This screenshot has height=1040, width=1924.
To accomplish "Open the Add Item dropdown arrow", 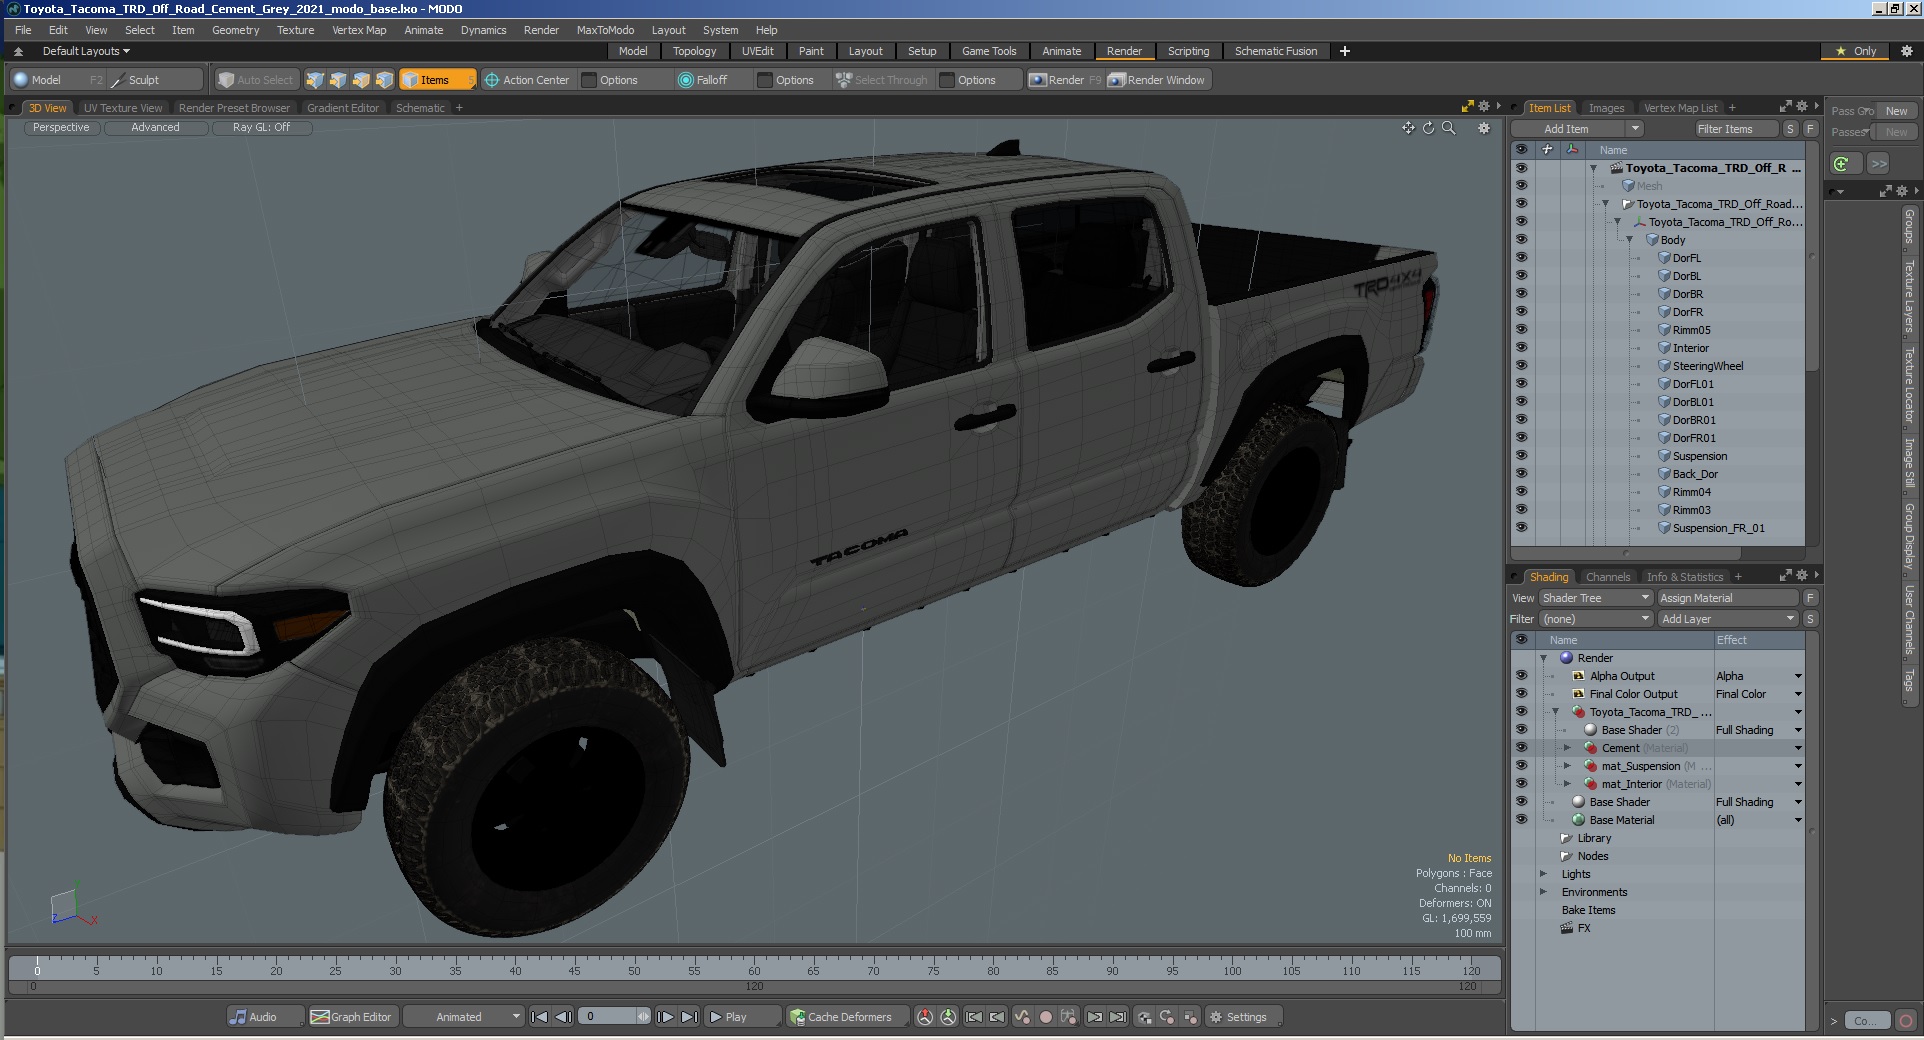I will pyautogui.click(x=1634, y=128).
